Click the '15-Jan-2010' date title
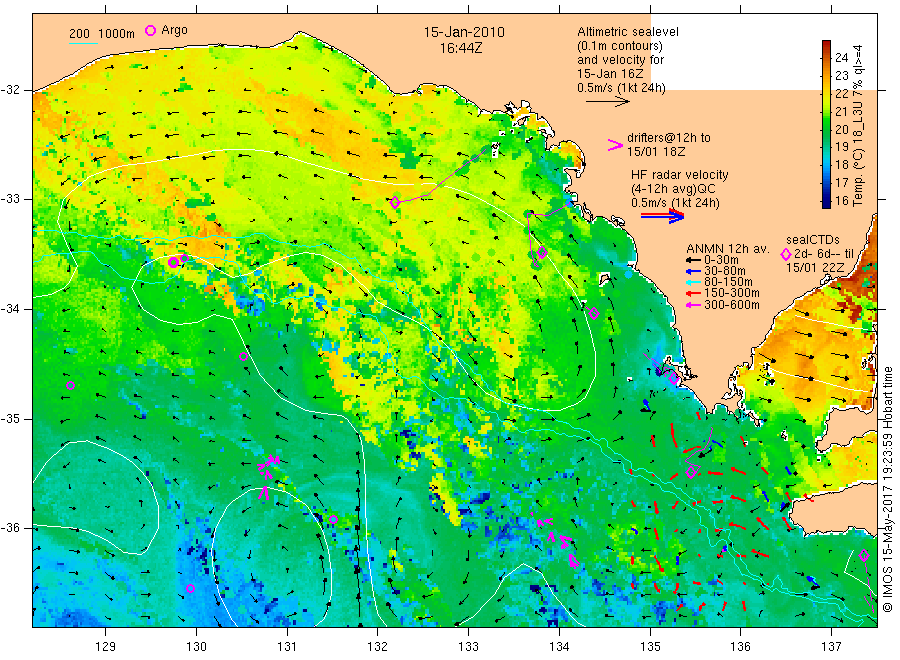Image resolution: width=900 pixels, height=660 pixels. [464, 33]
